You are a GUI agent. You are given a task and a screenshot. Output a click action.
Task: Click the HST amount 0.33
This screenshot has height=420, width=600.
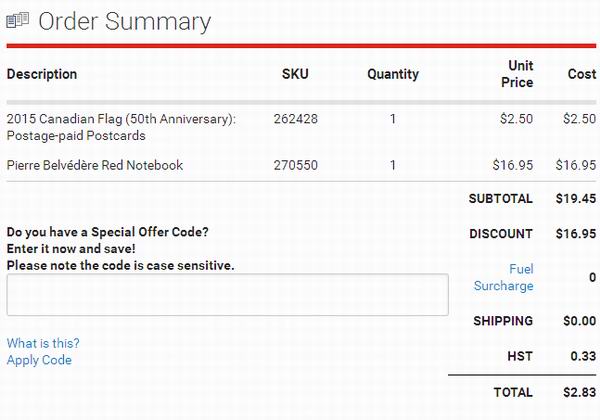[x=583, y=356]
